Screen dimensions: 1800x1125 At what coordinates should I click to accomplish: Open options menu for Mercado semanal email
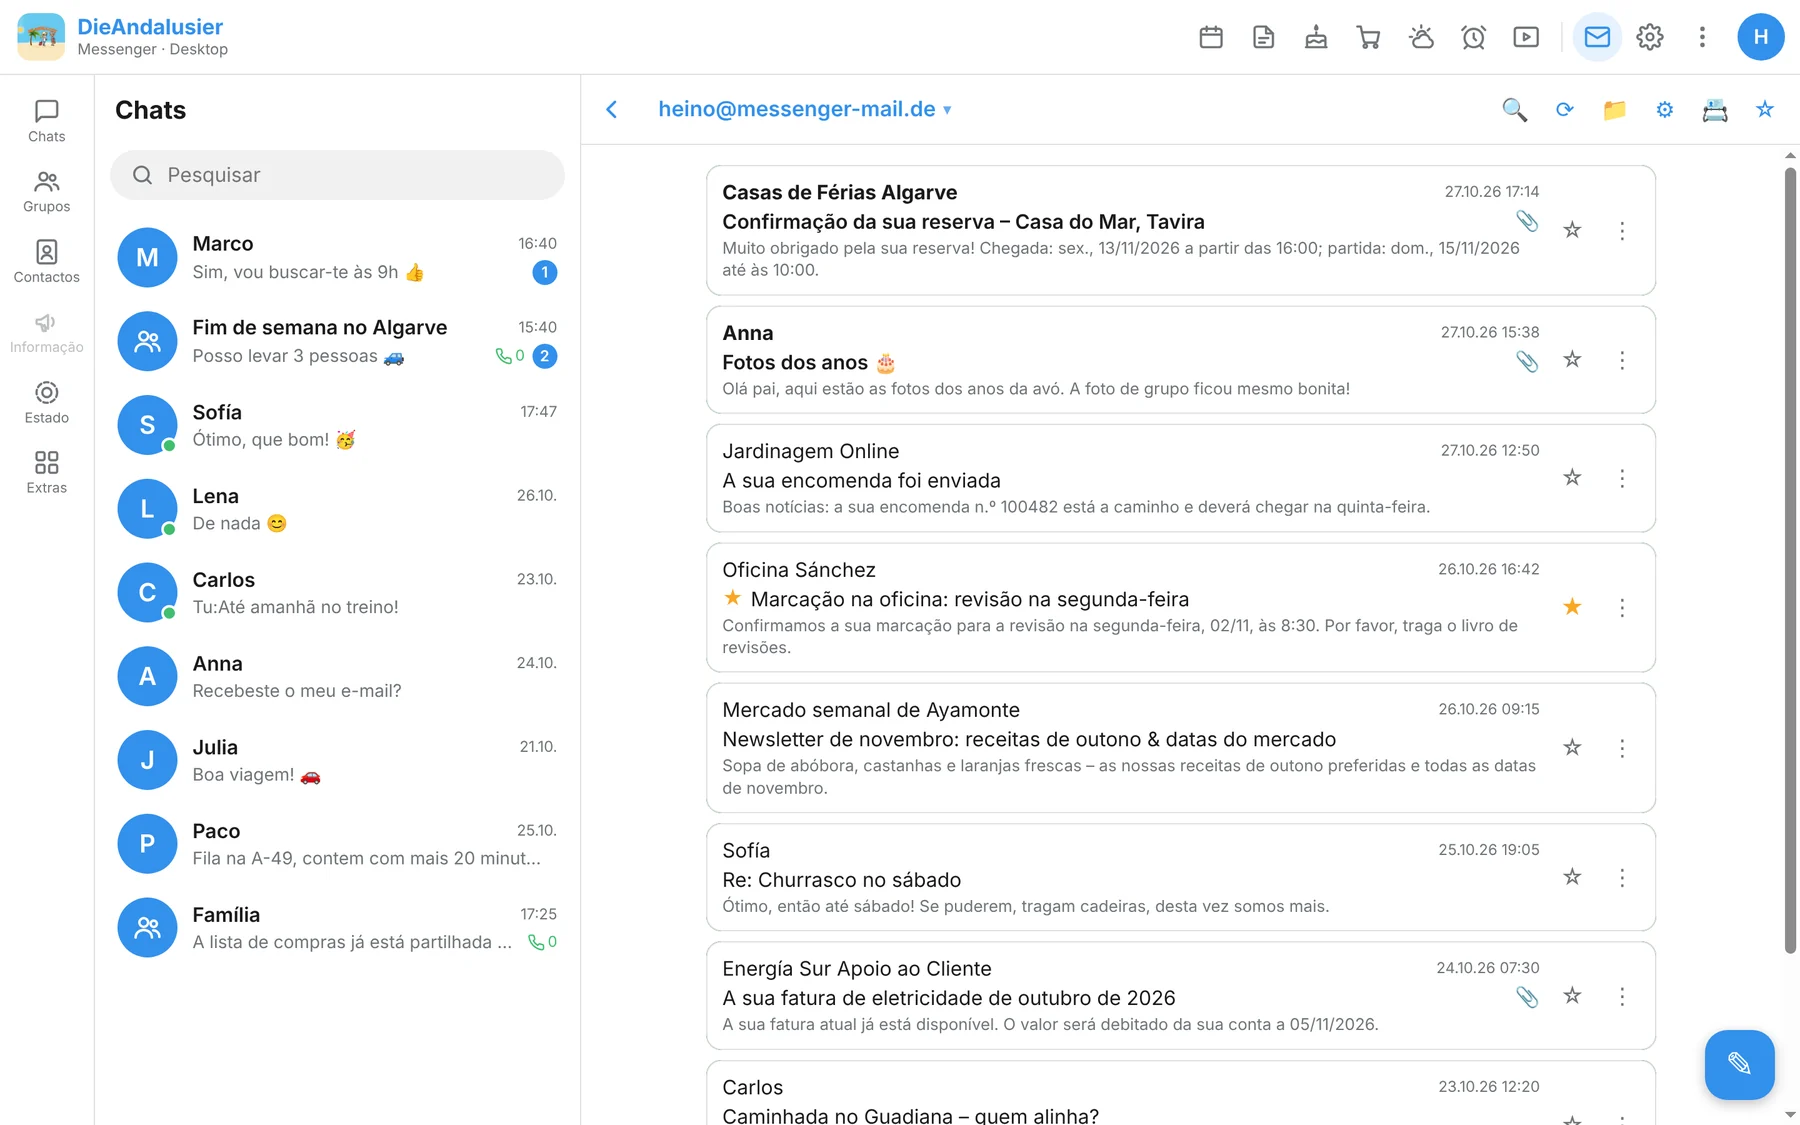(x=1622, y=748)
